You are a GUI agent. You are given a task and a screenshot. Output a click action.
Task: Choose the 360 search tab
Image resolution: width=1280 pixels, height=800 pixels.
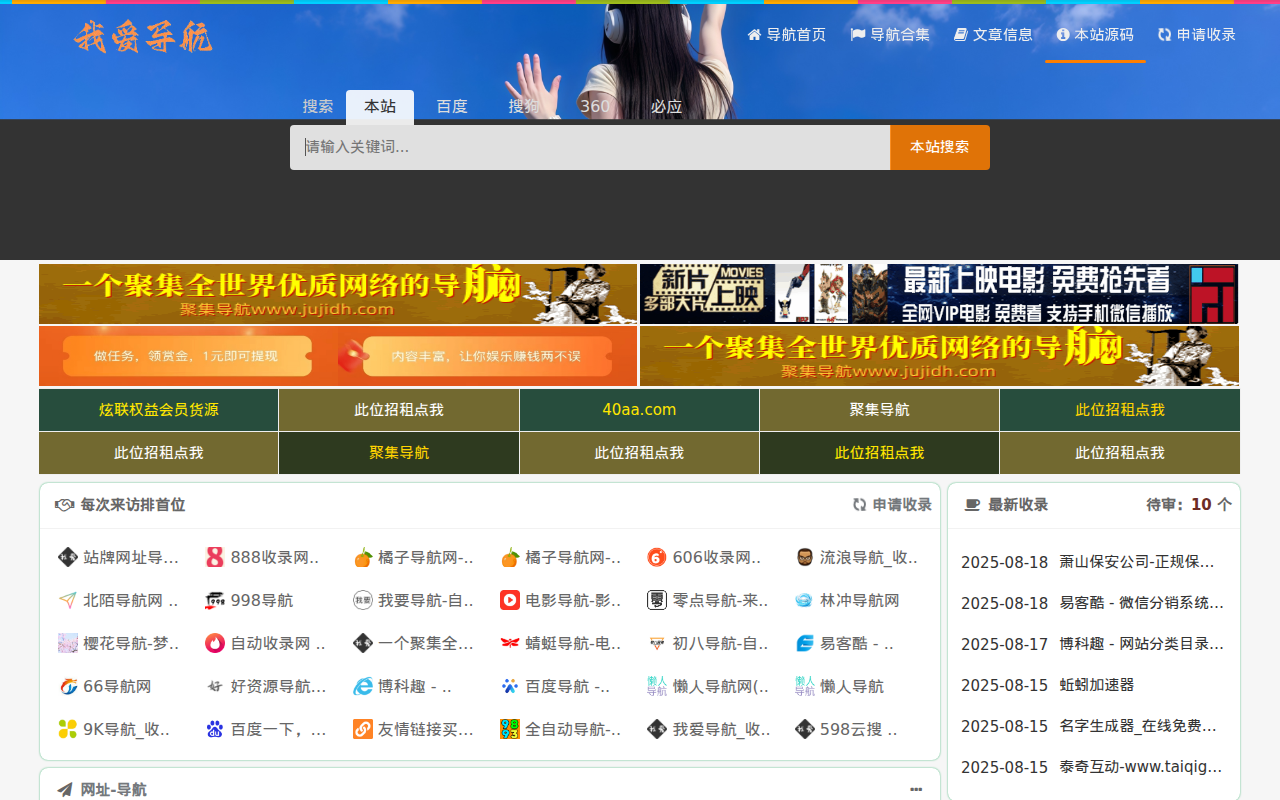pos(595,106)
